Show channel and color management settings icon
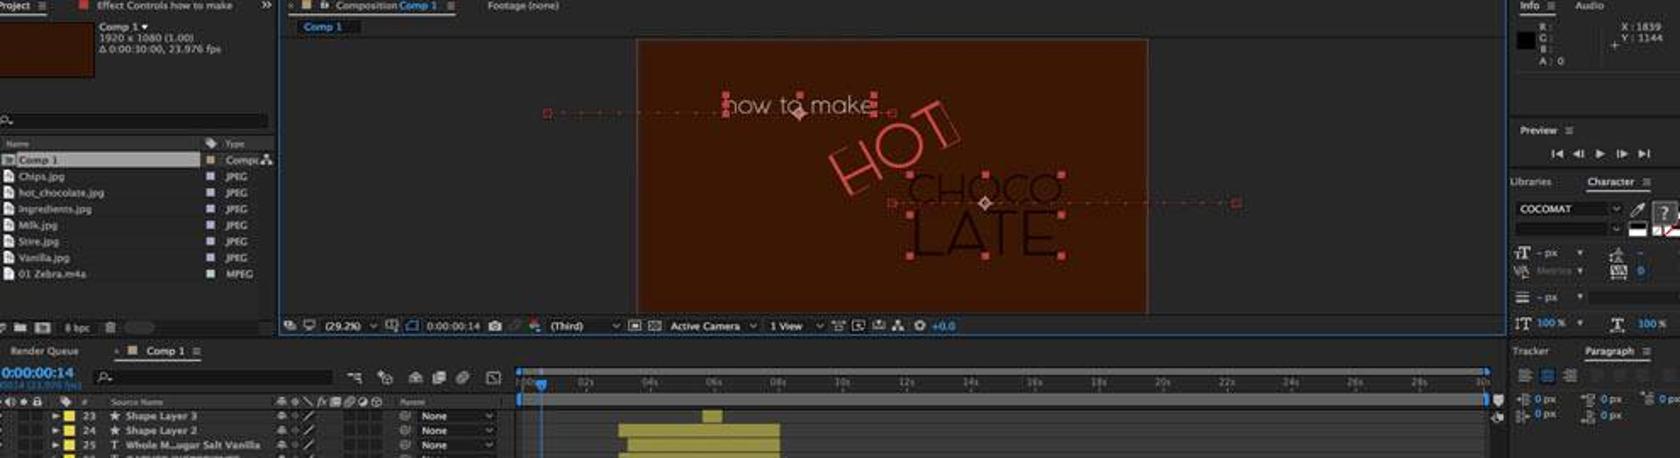 (x=535, y=326)
